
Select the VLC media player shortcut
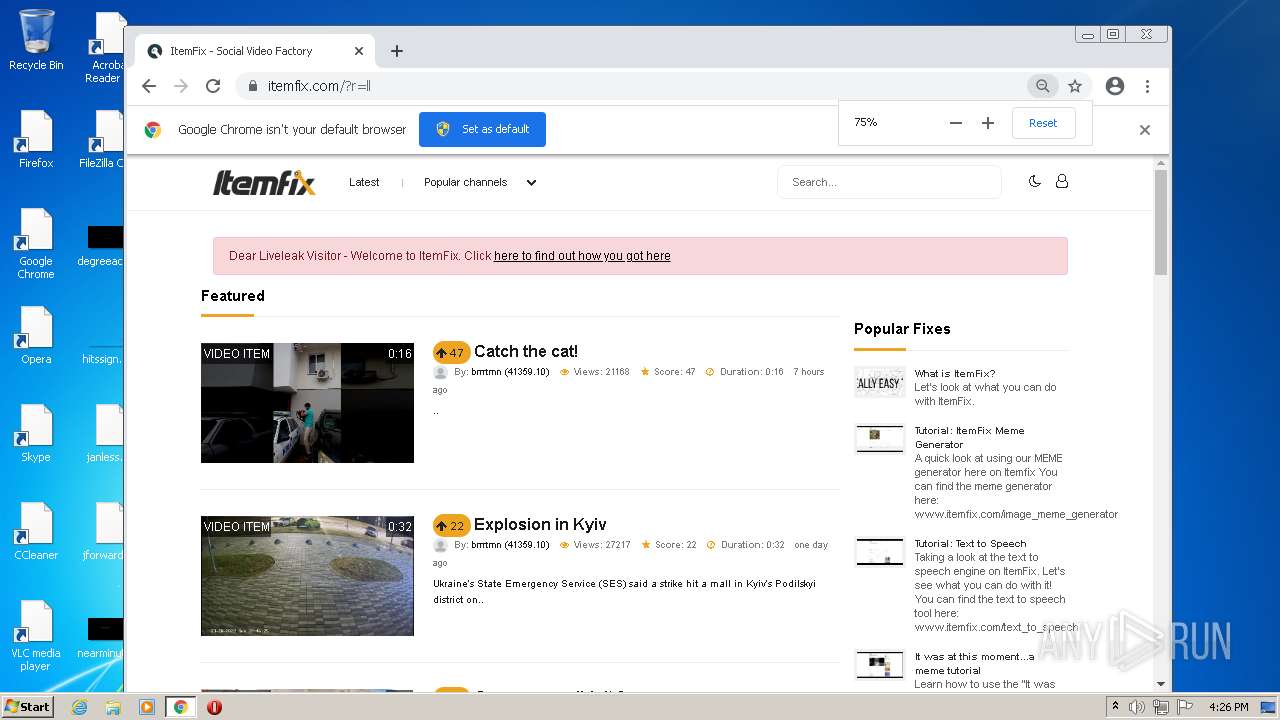35,636
